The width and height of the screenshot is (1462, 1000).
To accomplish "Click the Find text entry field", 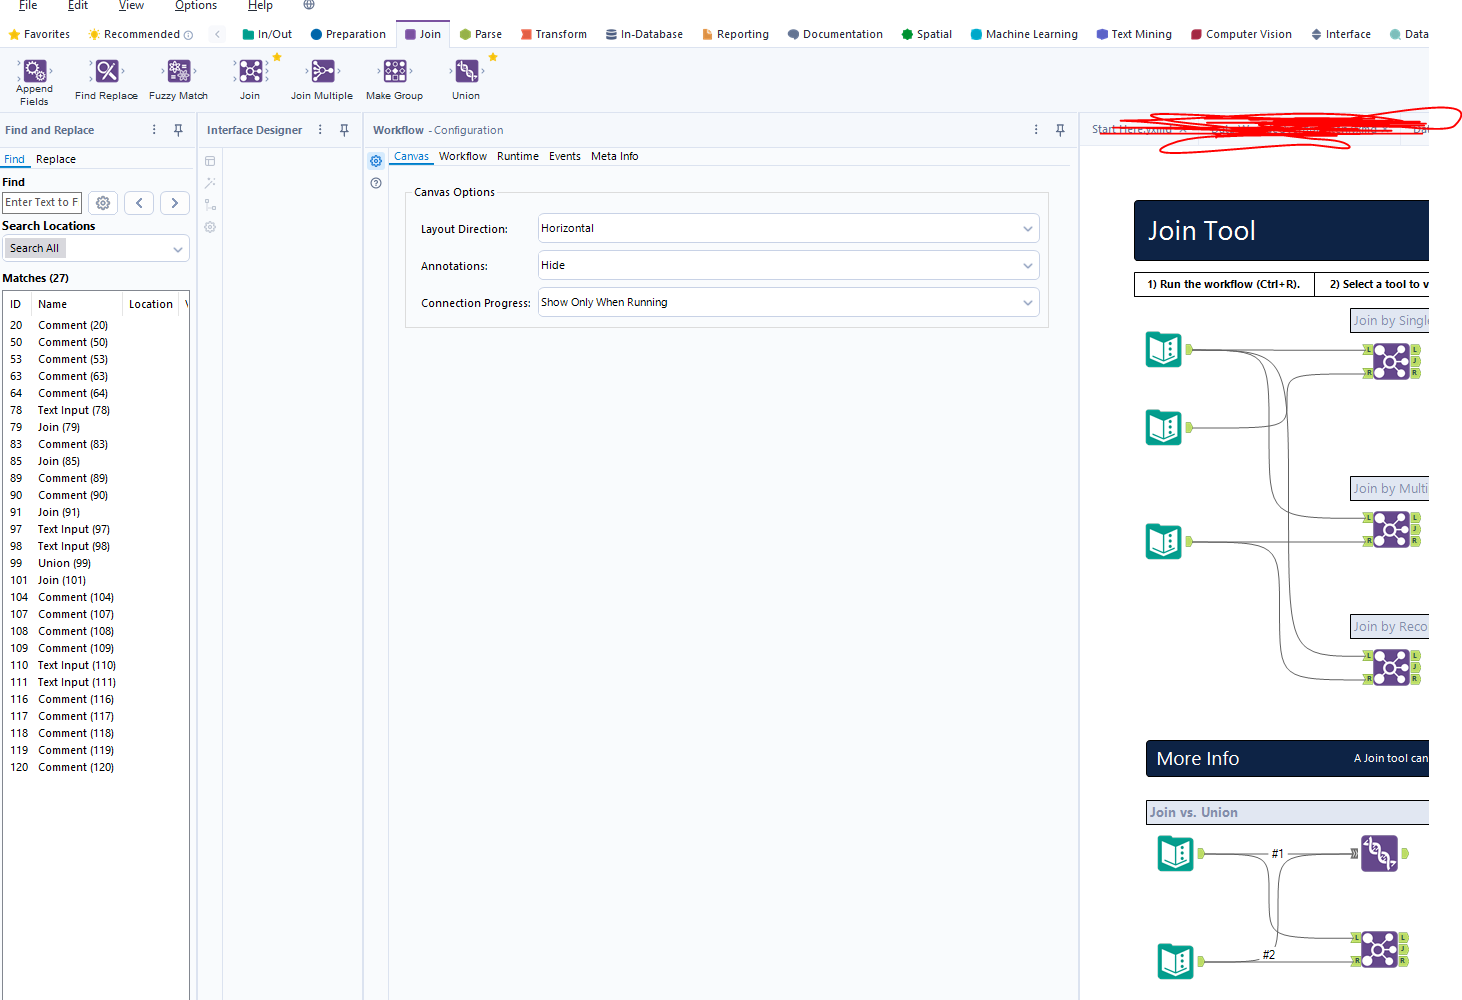I will [41, 202].
